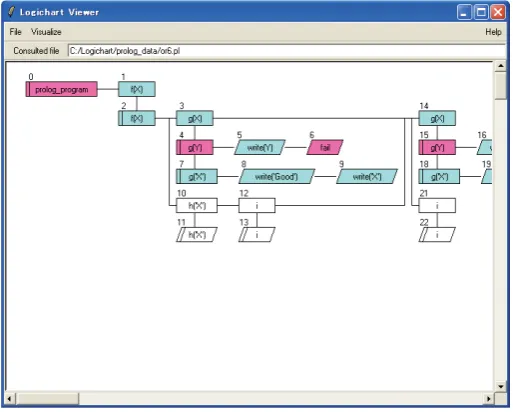Select node 14 g(X) box

pyautogui.click(x=437, y=118)
